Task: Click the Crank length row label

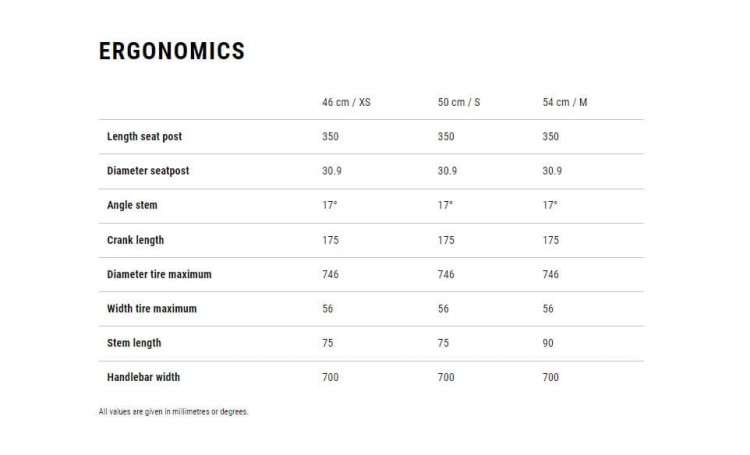Action: [x=135, y=240]
